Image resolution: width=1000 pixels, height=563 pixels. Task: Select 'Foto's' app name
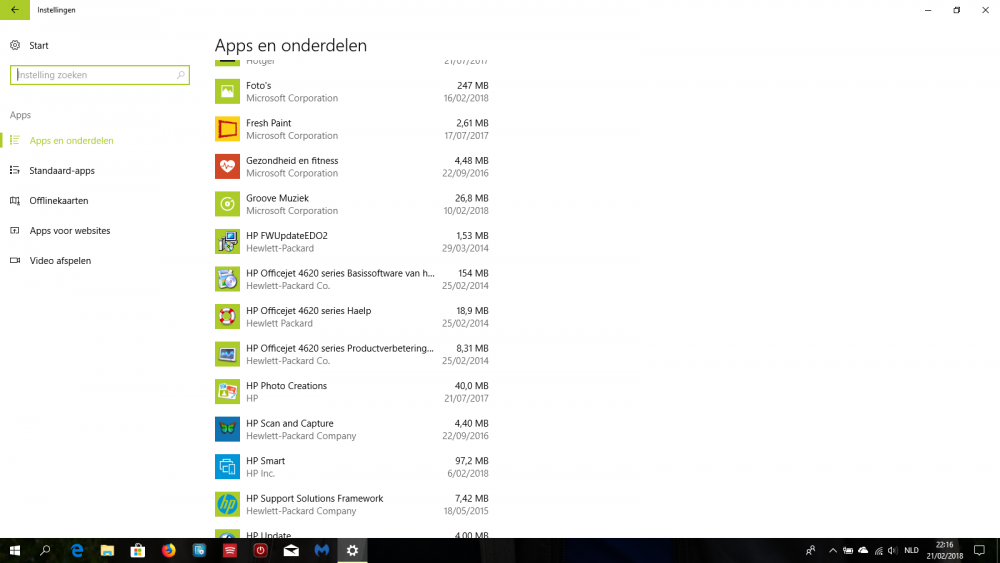tap(258, 85)
